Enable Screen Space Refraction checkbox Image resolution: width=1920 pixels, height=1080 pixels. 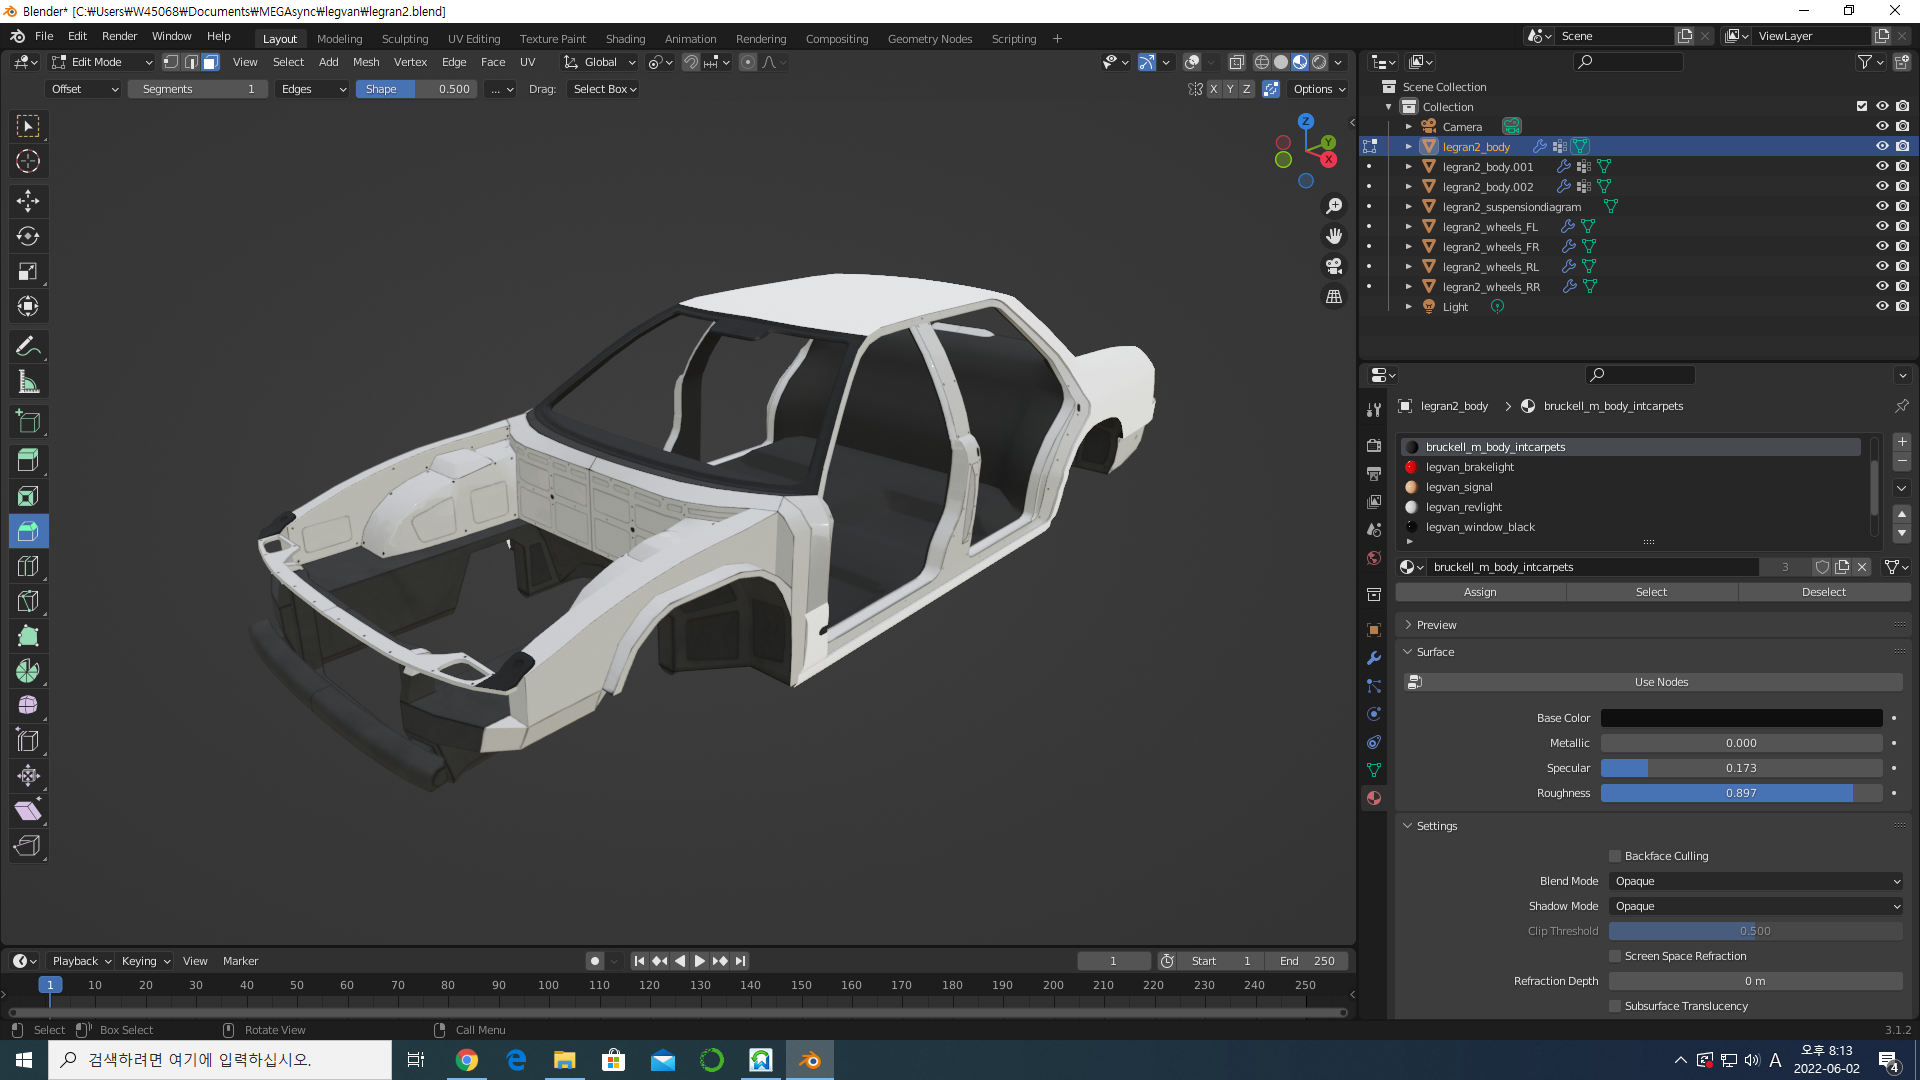pyautogui.click(x=1615, y=956)
